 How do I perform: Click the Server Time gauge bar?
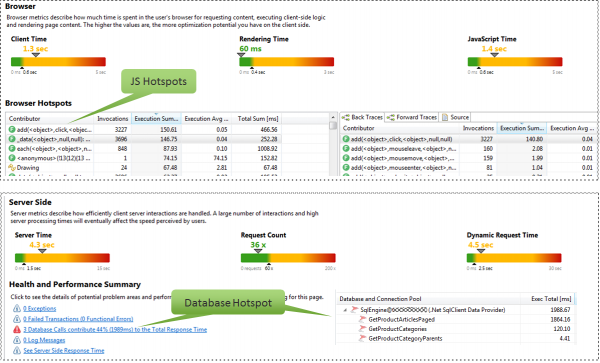click(x=62, y=258)
